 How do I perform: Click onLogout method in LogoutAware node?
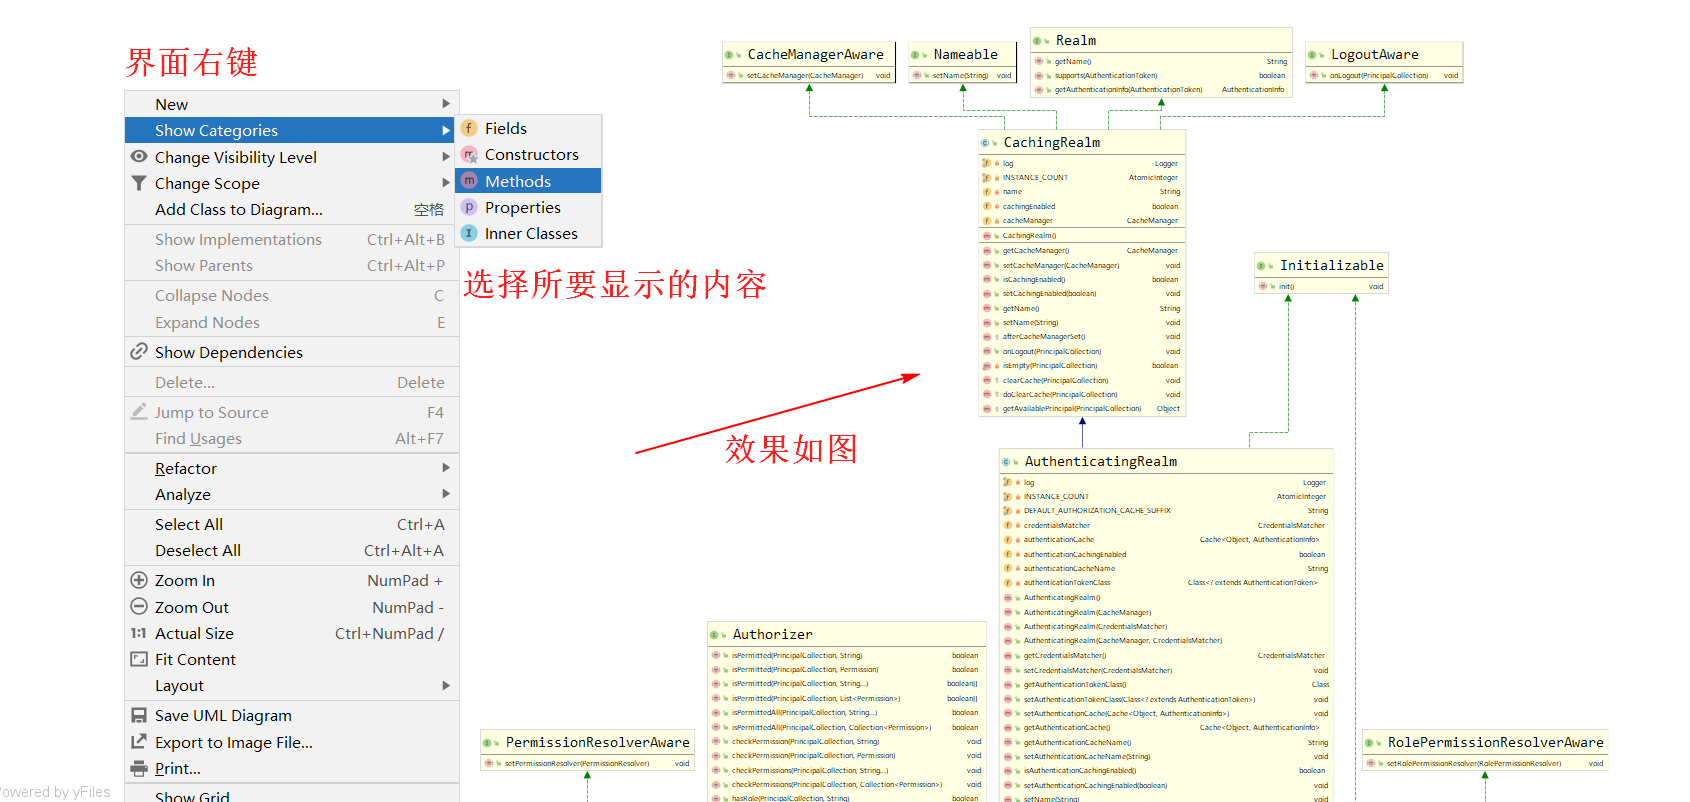(1379, 76)
